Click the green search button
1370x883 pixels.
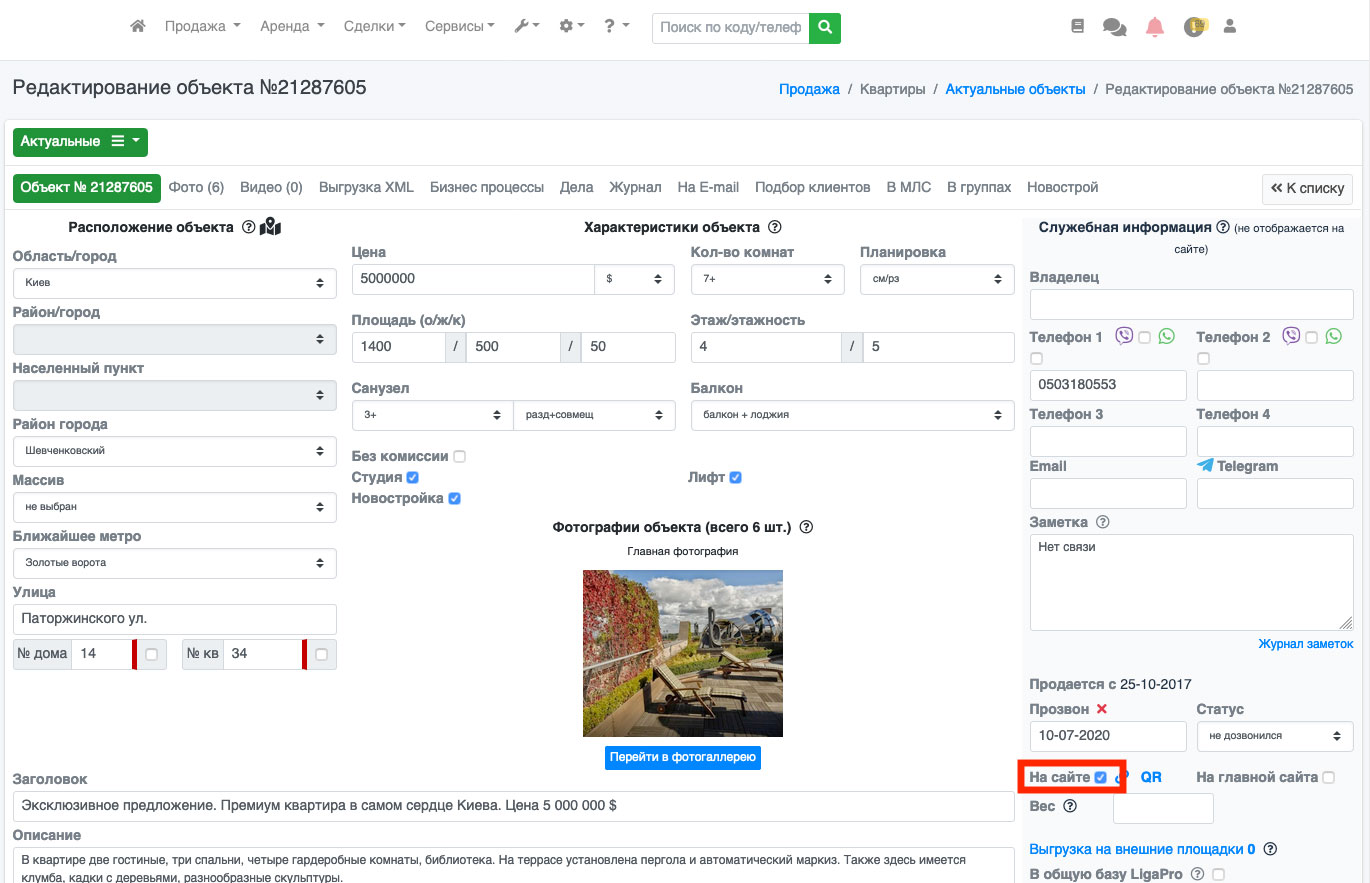pos(824,28)
